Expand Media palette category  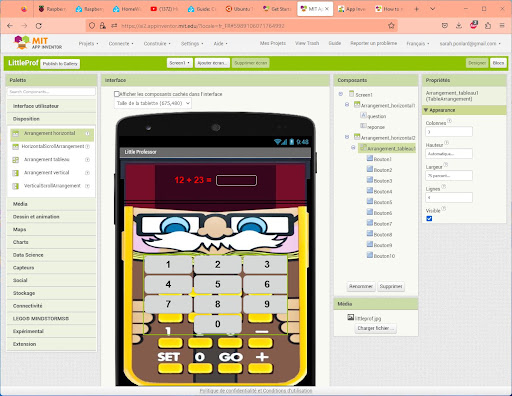click(x=52, y=204)
